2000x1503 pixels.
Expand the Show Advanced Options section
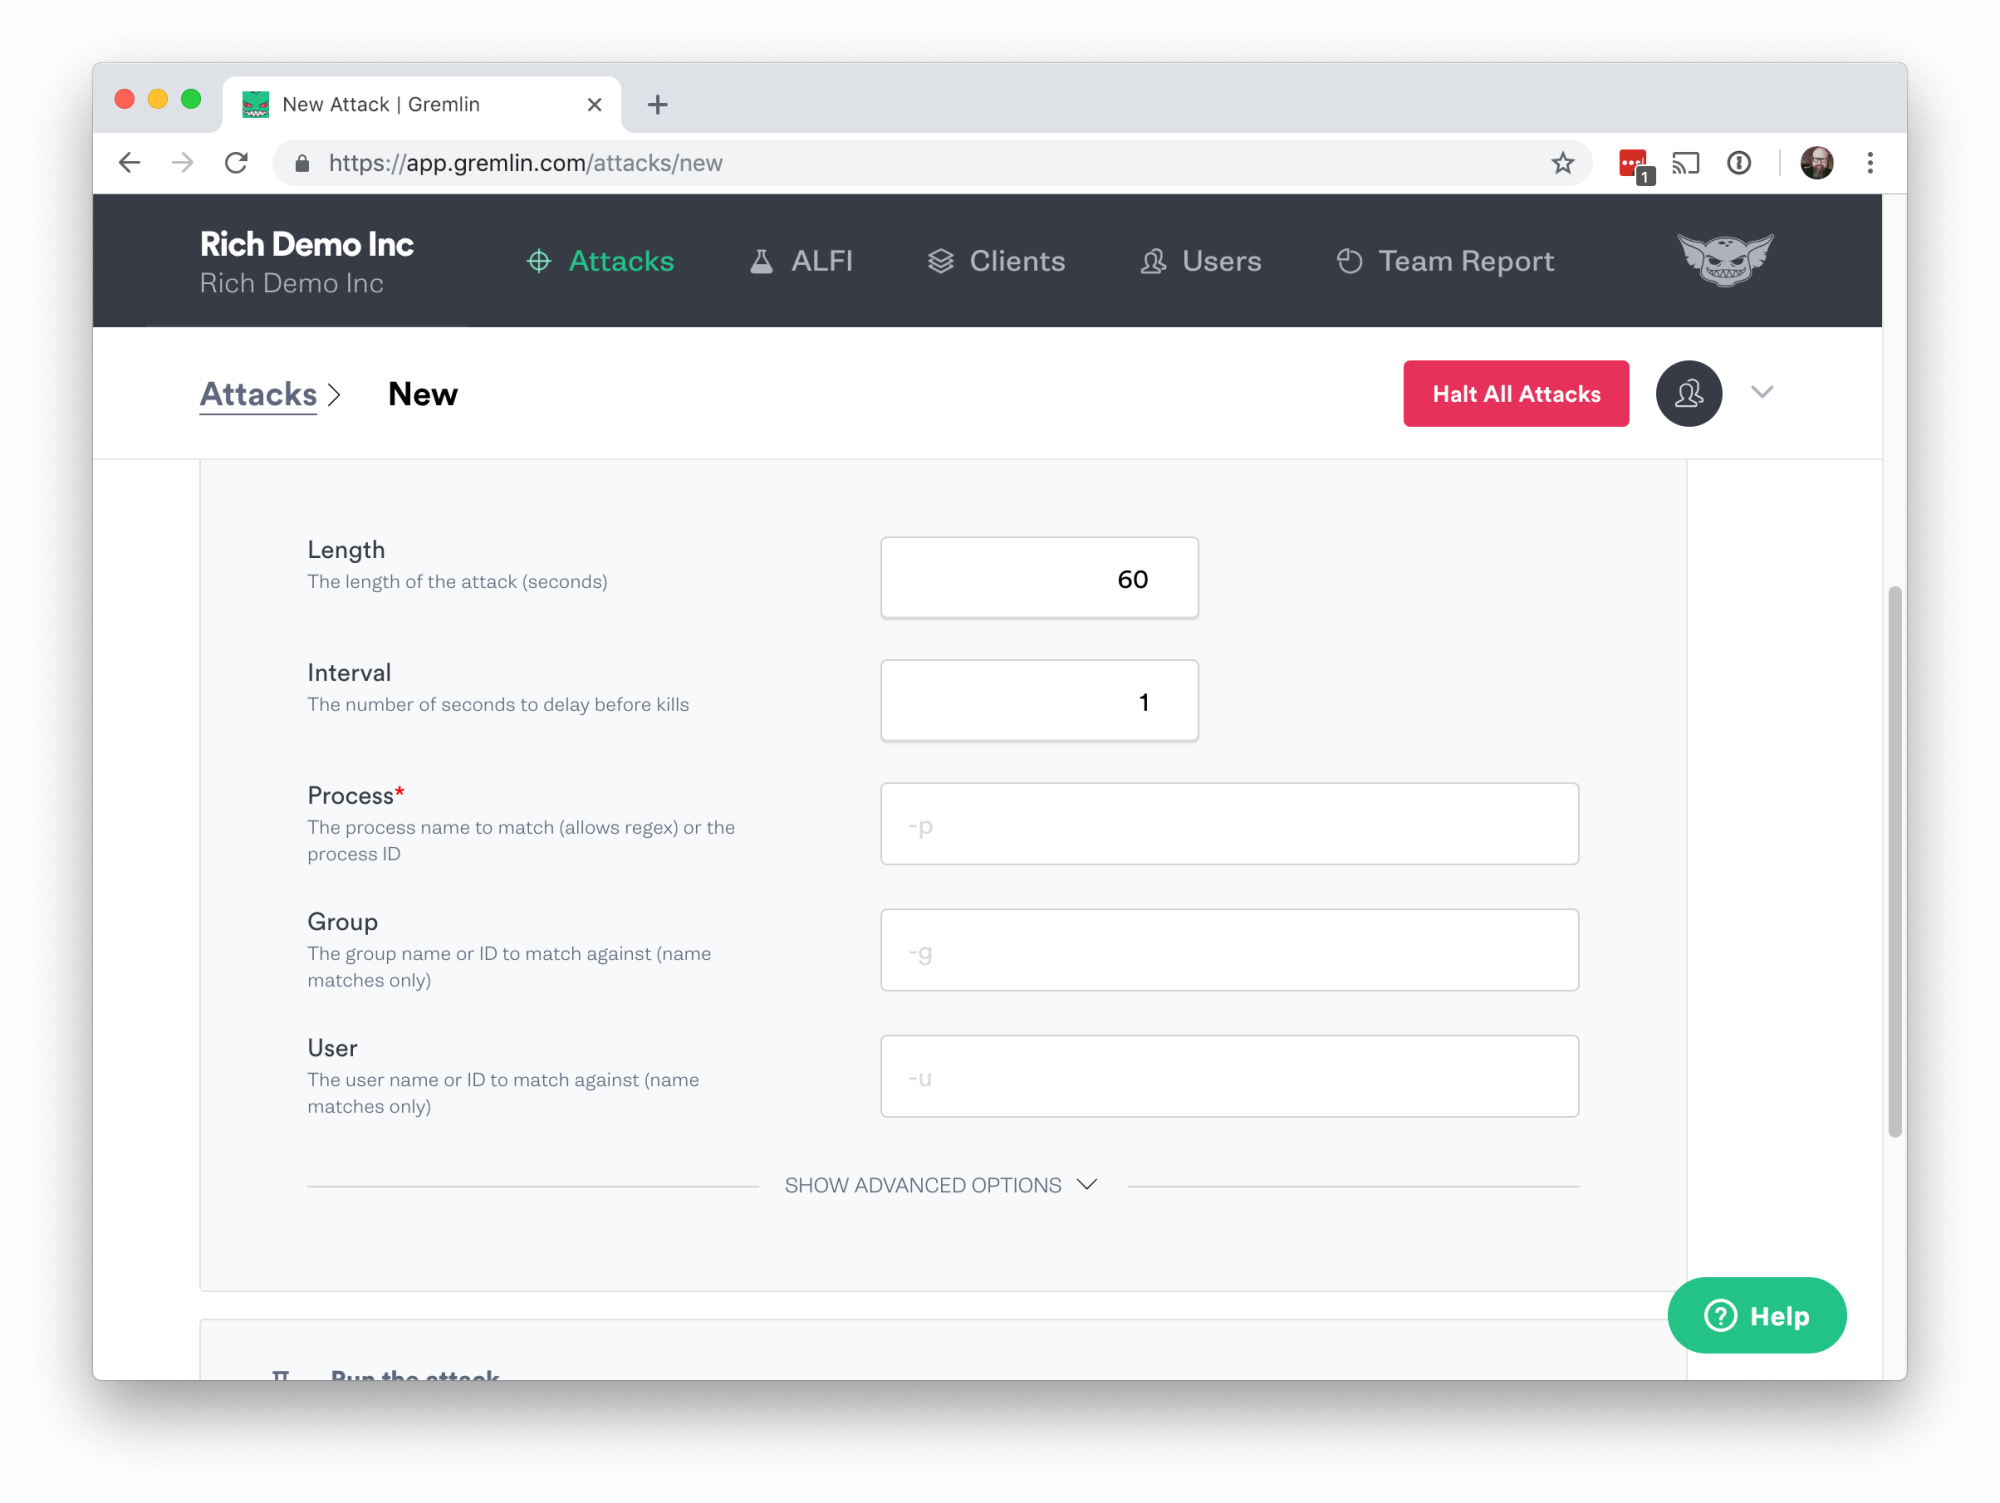[x=942, y=1184]
